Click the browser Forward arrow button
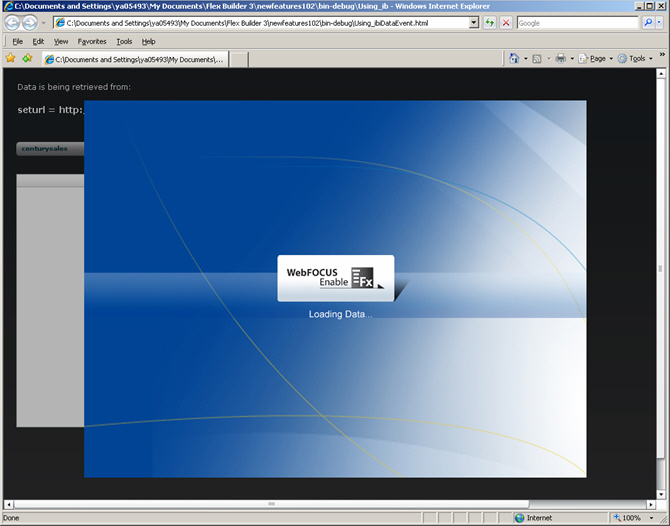 pyautogui.click(x=29, y=23)
